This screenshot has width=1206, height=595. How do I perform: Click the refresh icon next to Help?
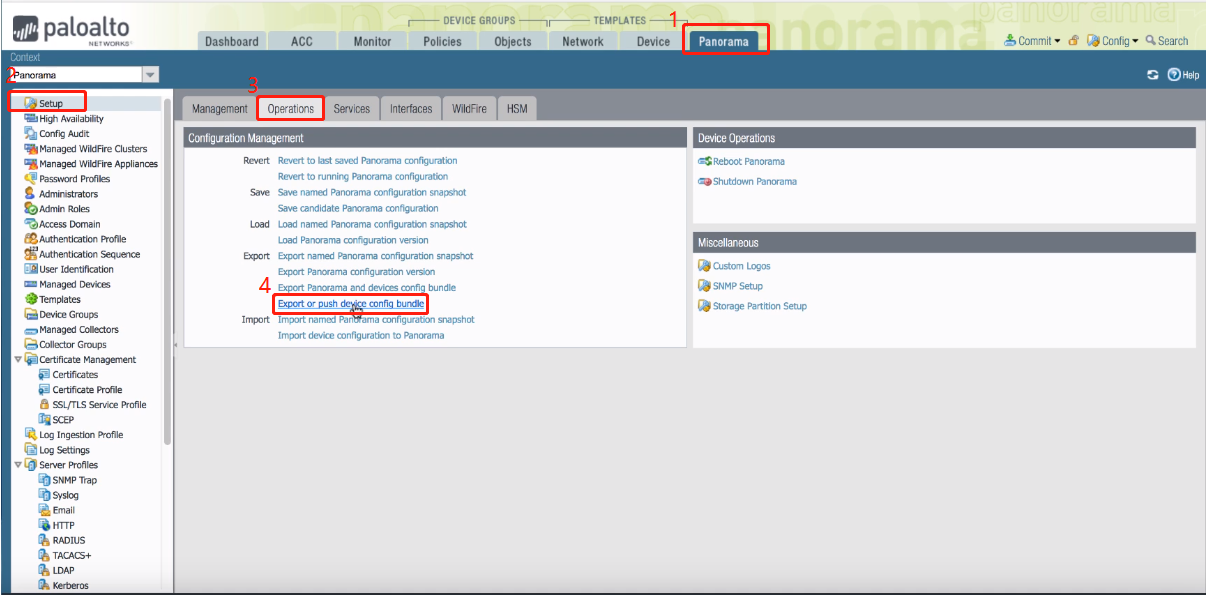coord(1153,75)
